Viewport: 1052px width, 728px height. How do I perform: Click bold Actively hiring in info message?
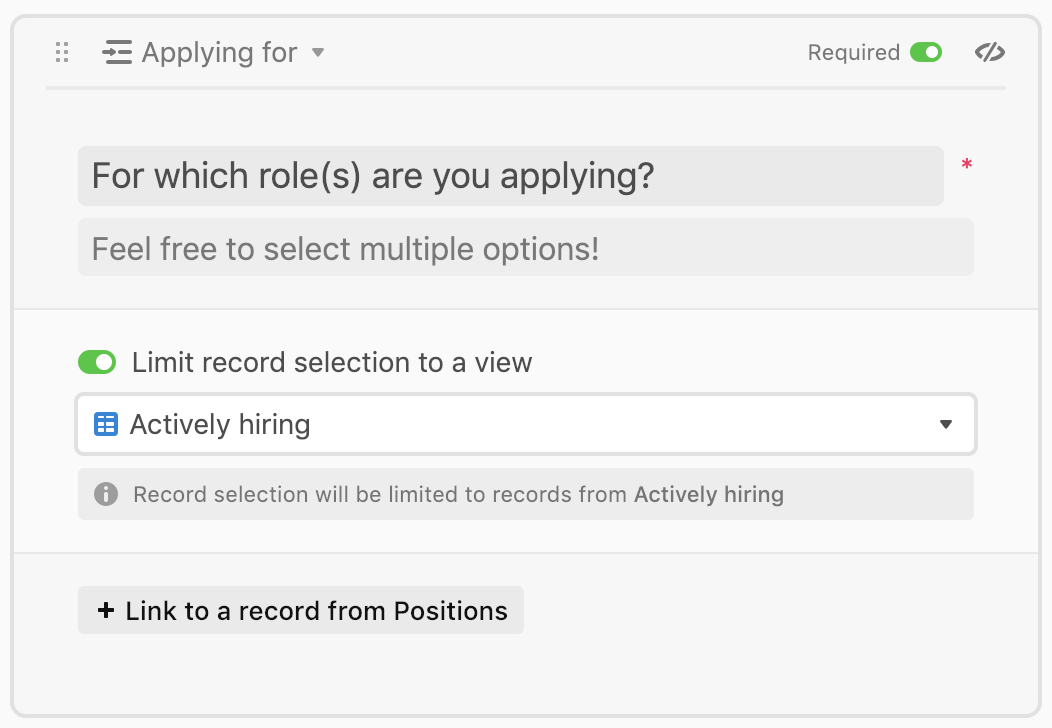[x=709, y=495]
